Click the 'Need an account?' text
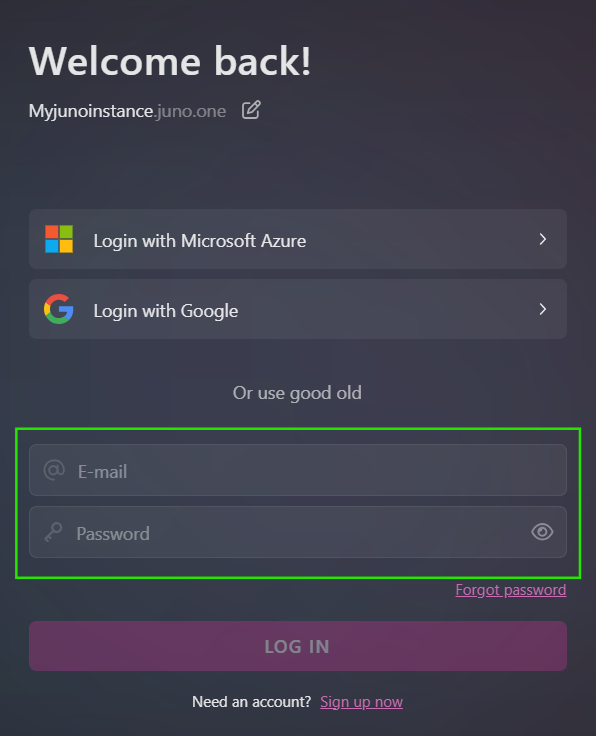 pyautogui.click(x=252, y=702)
